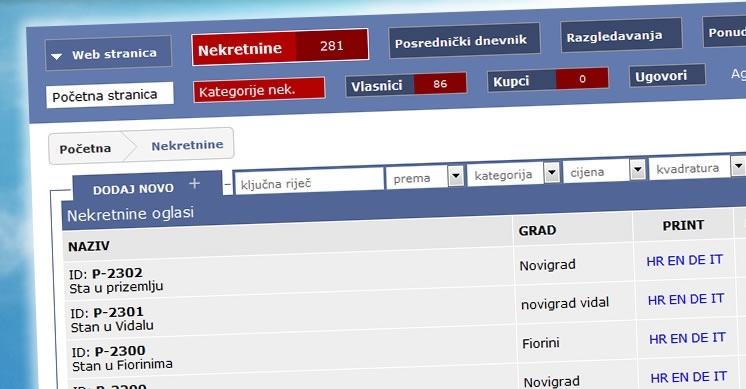Print P-2300 in IT
The image size is (746, 389).
pos(719,337)
